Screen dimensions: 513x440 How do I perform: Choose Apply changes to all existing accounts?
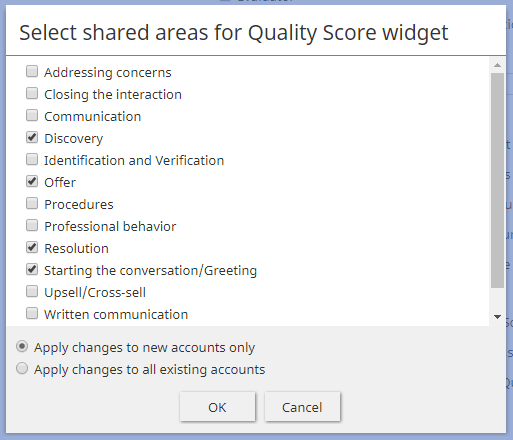click(22, 369)
